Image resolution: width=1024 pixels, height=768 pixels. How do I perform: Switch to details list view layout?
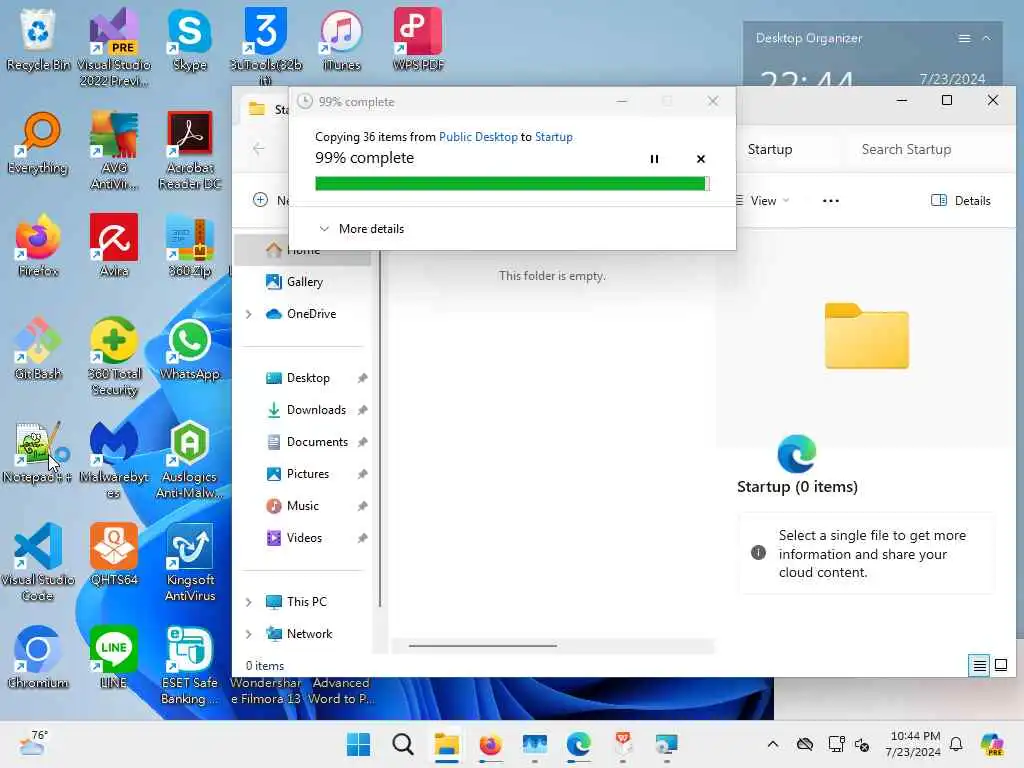pos(979,665)
